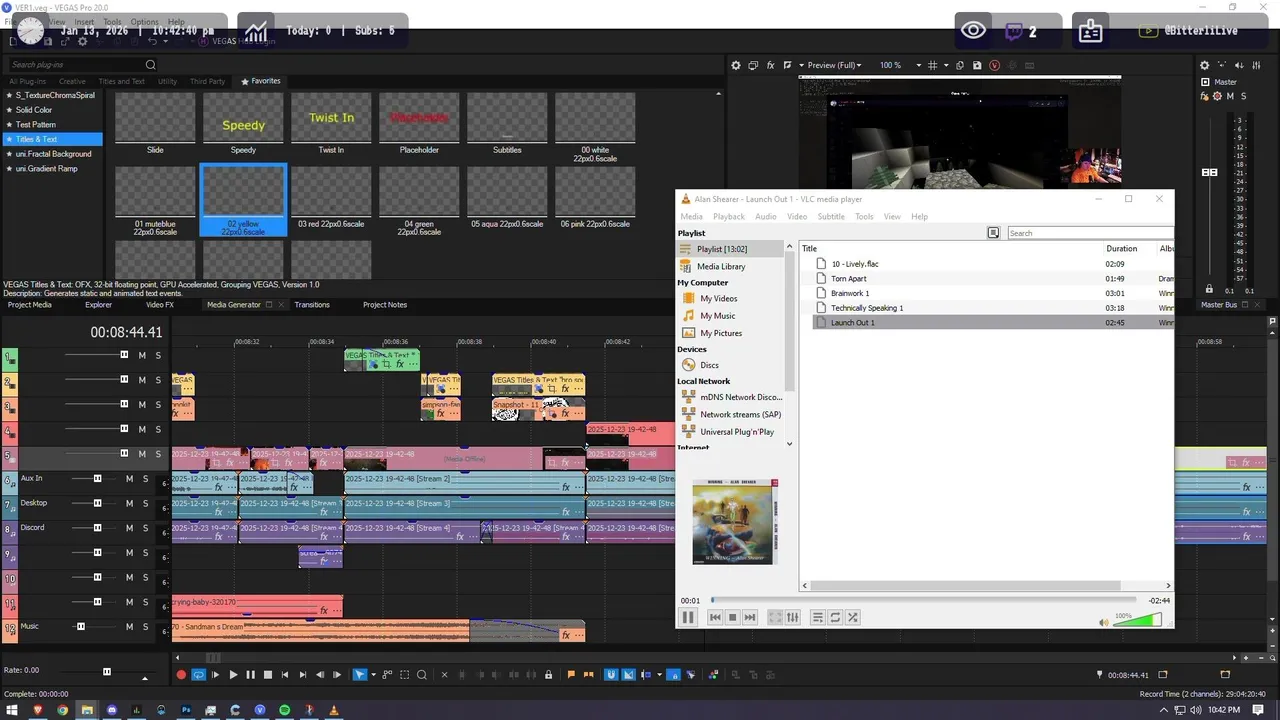This screenshot has height=720, width=1280.
Task: Click Play in the VEGAS transport bar
Action: 233,675
